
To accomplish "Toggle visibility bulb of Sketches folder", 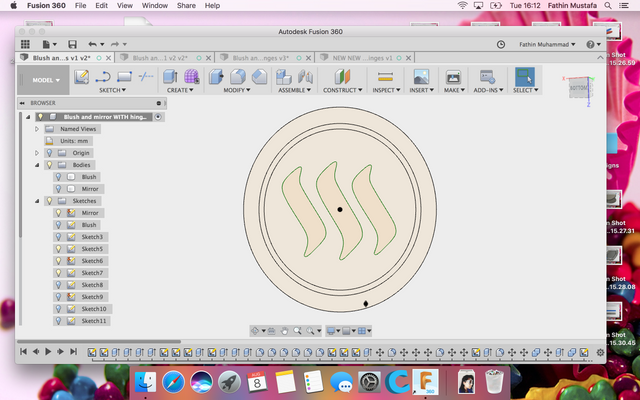I will point(49,201).
